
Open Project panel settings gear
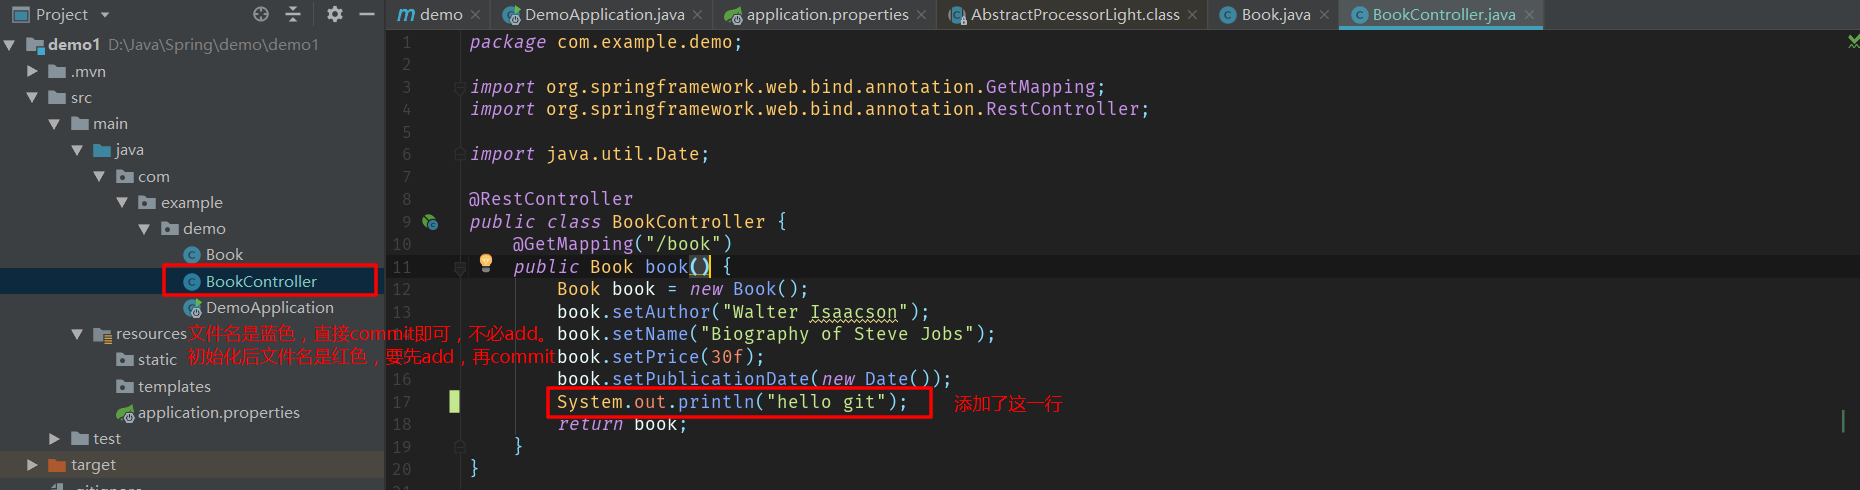coord(335,14)
